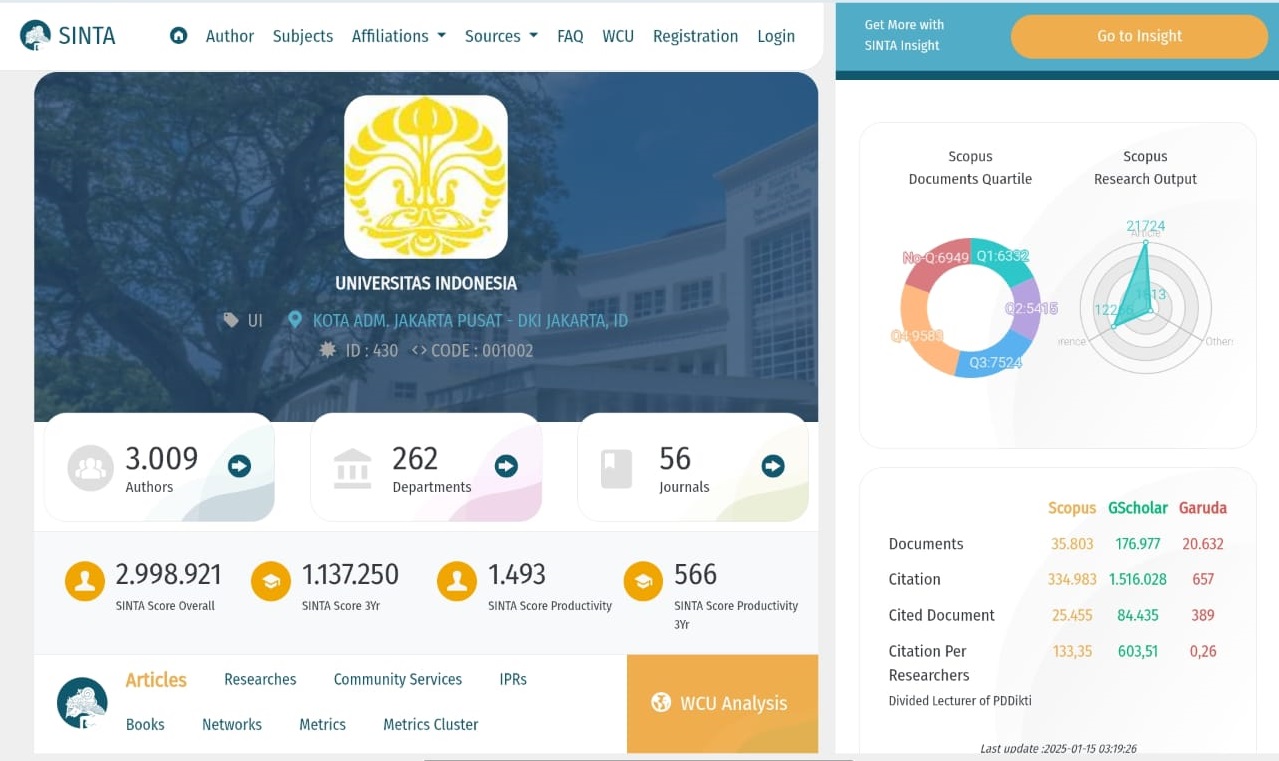Click the Scopus column header
1279x761 pixels.
pyautogui.click(x=1072, y=508)
